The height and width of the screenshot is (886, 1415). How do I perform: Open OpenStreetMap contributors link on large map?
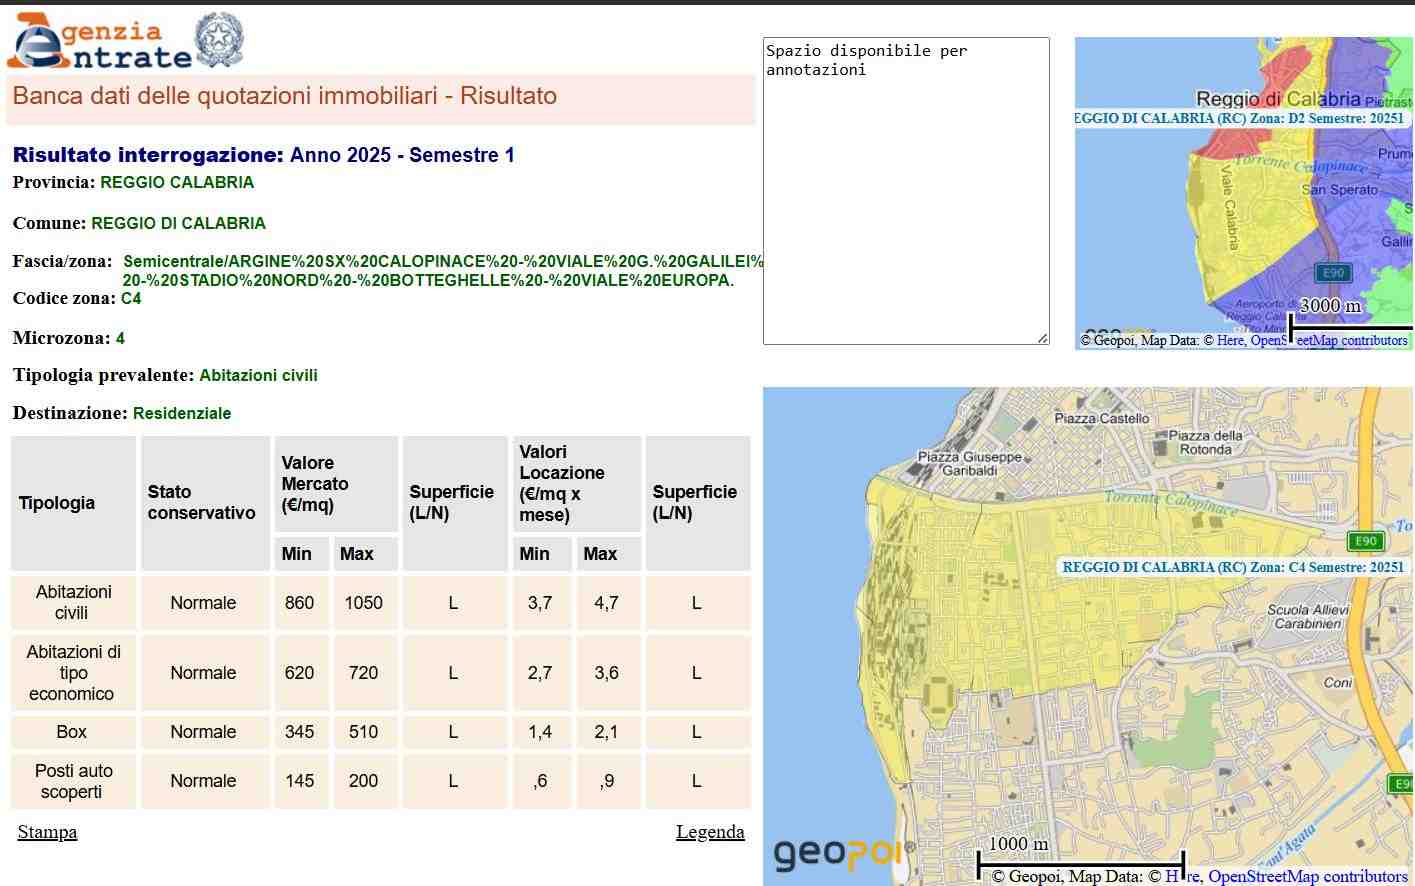tap(1307, 877)
